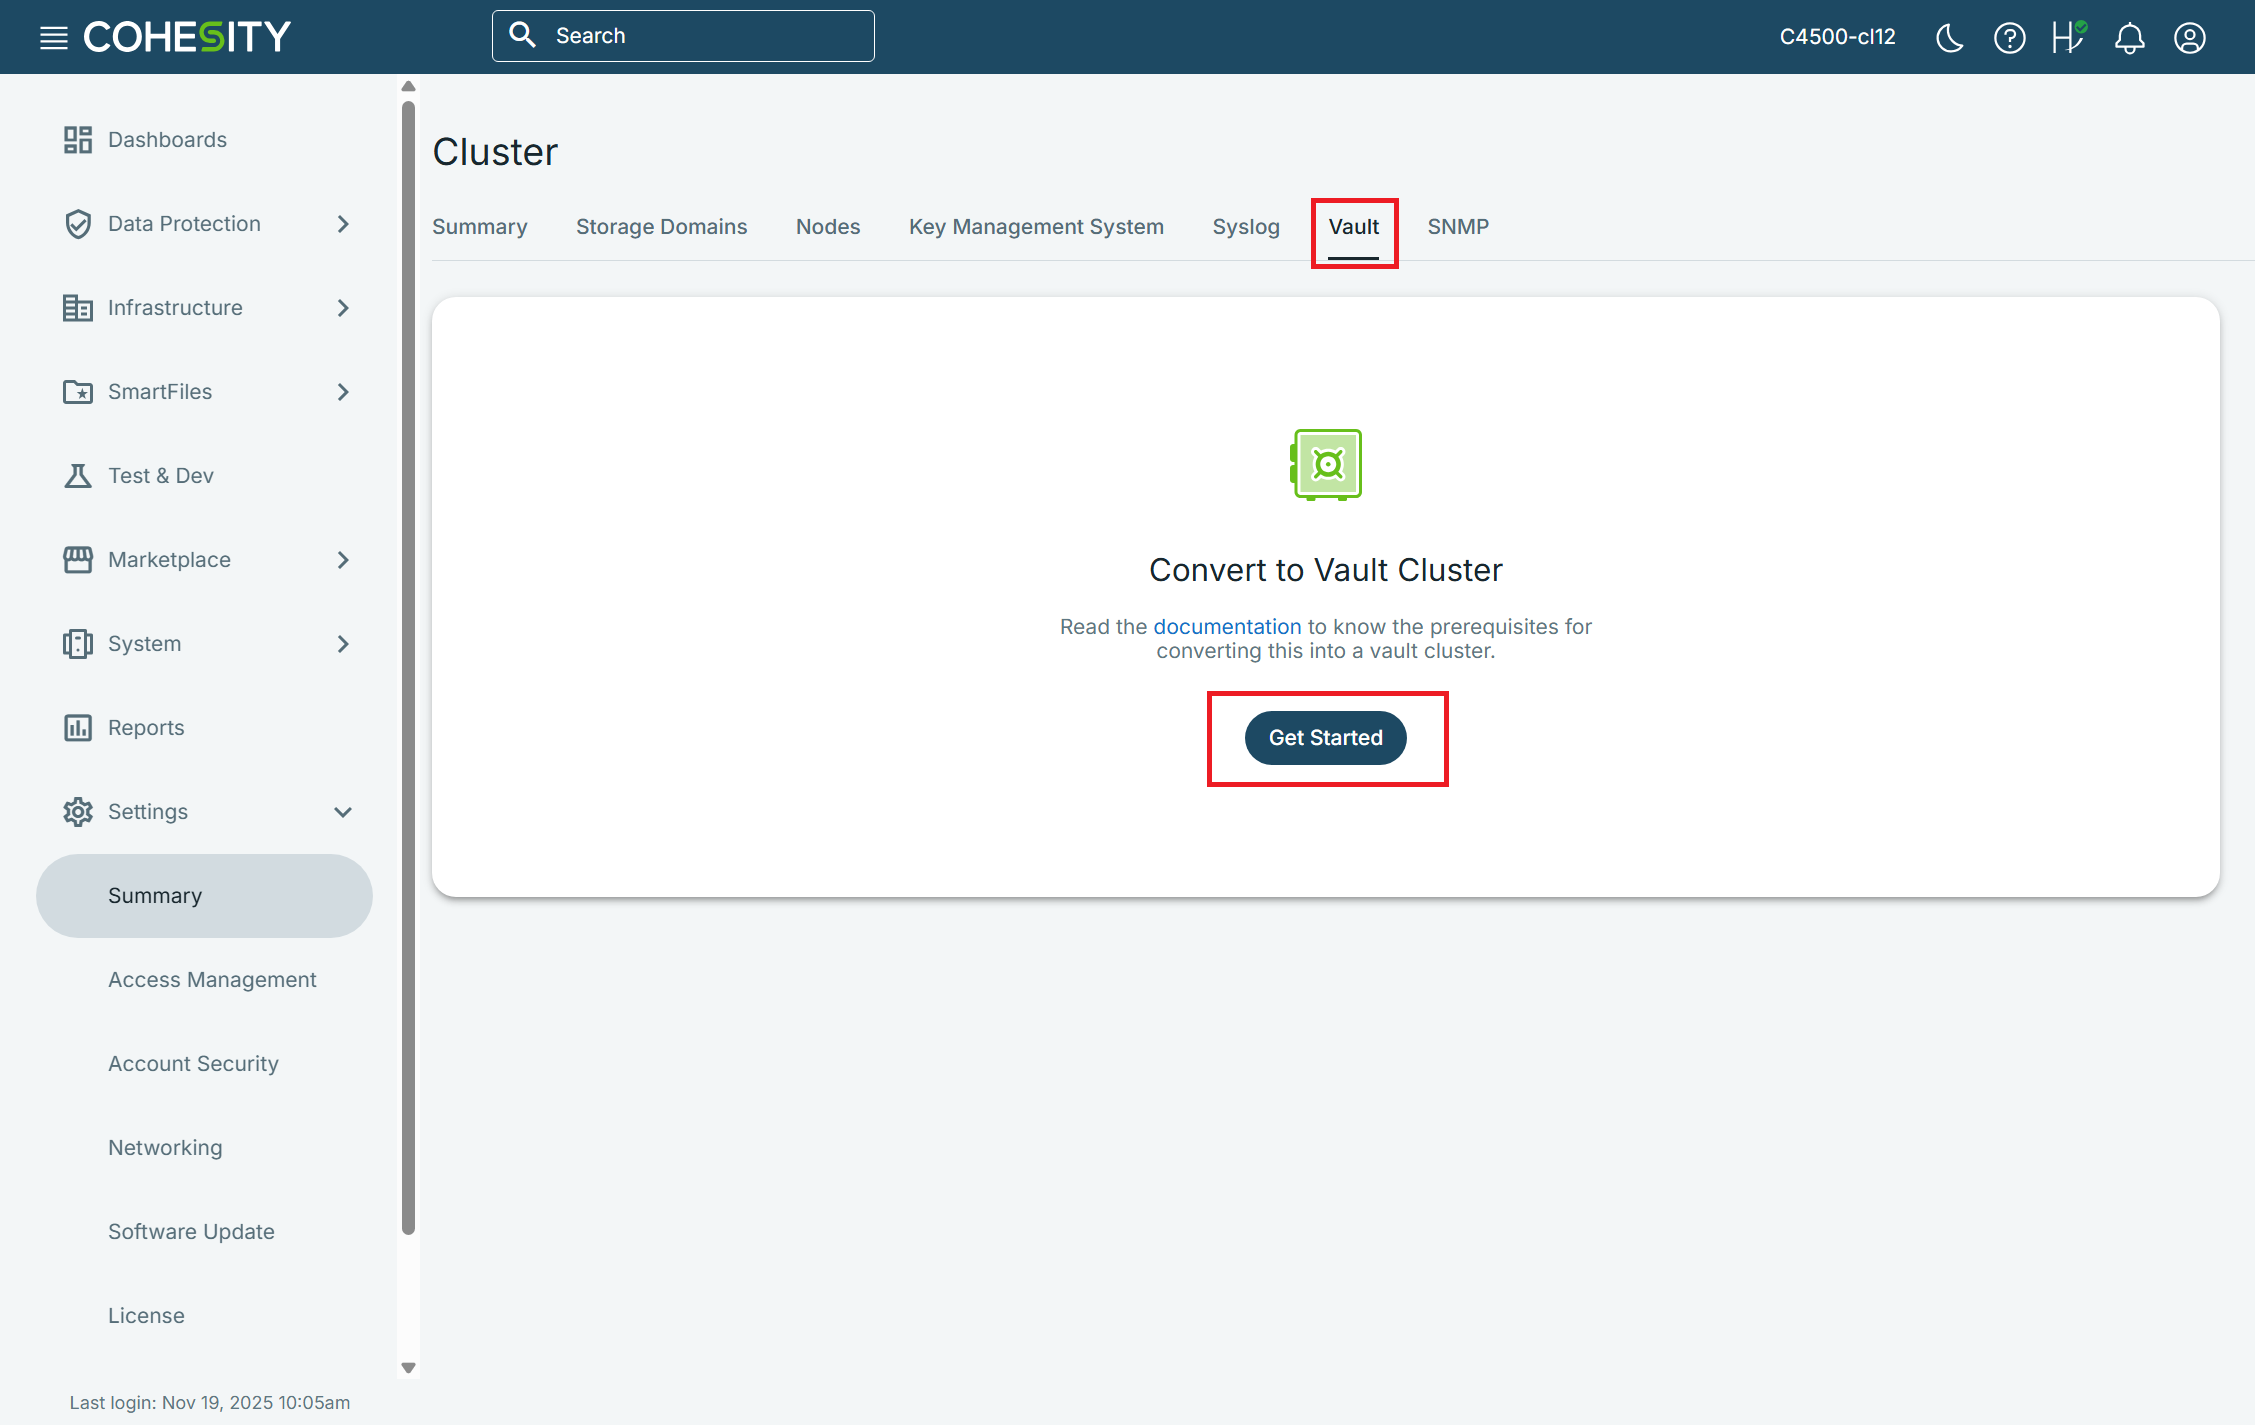Open the user account profile icon
2255x1425 pixels.
2189,38
